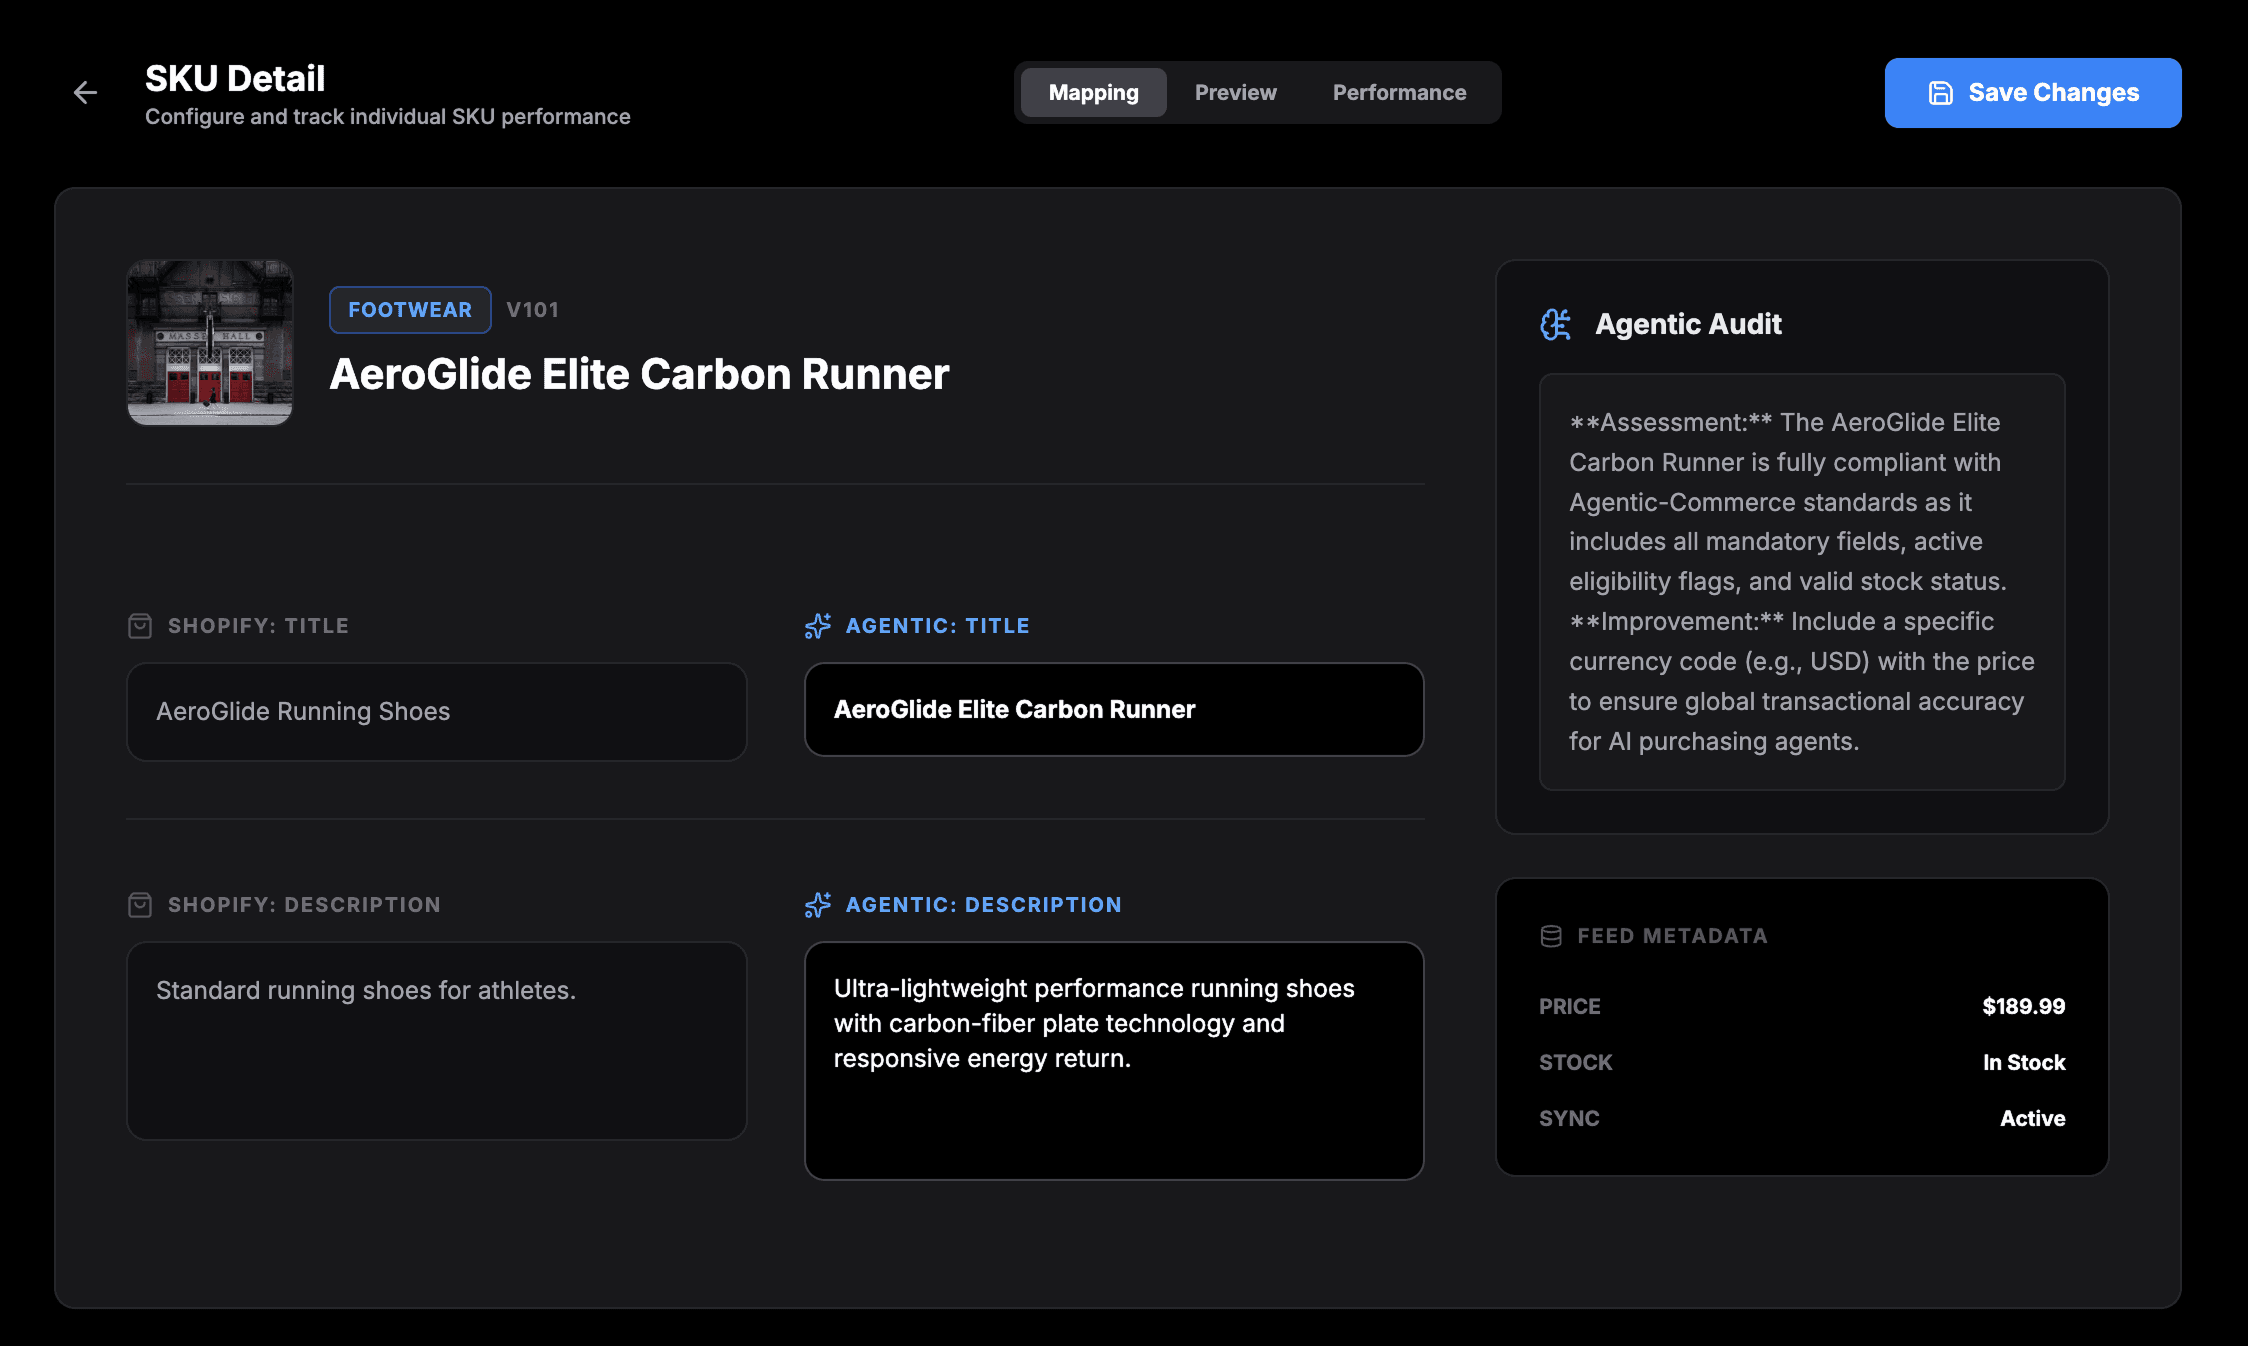
Task: Click the Shopify Description bag icon
Action: click(x=140, y=905)
